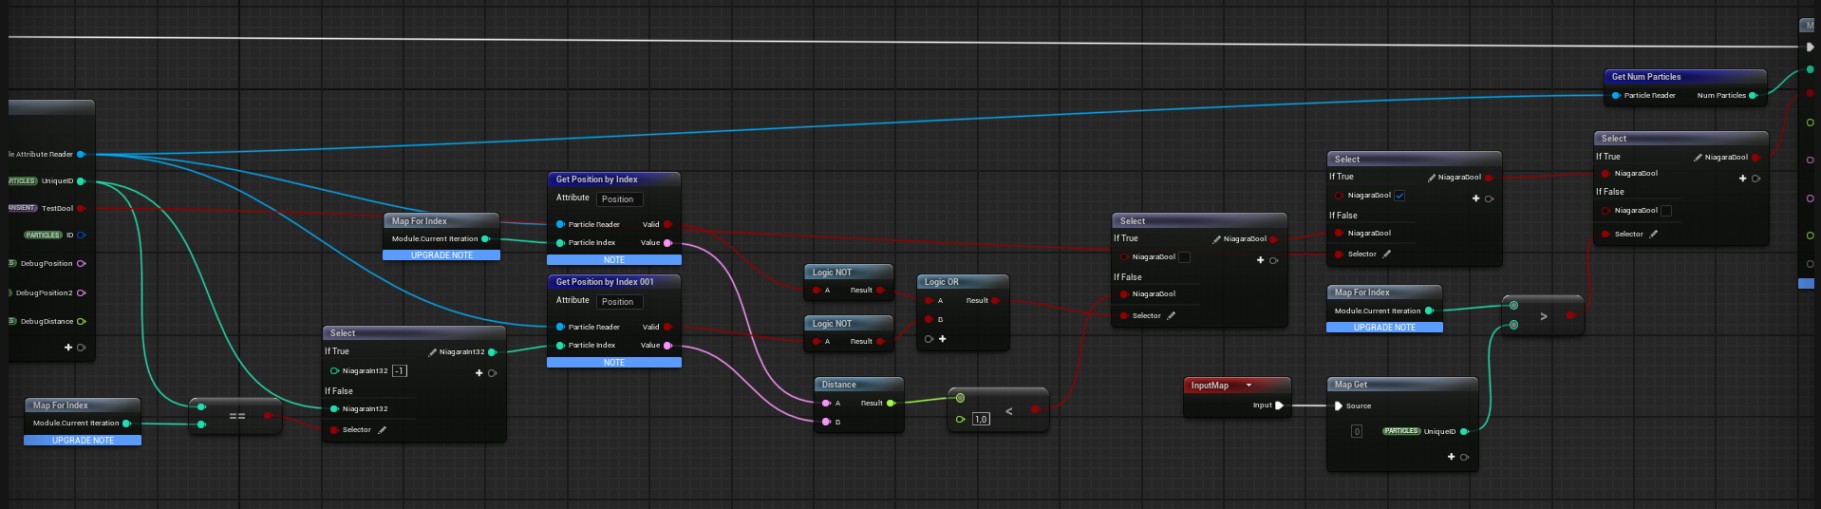Viewport: 1821px width, 509px height.
Task: Open the InputMap node dropdown arrow
Action: [x=1248, y=385]
